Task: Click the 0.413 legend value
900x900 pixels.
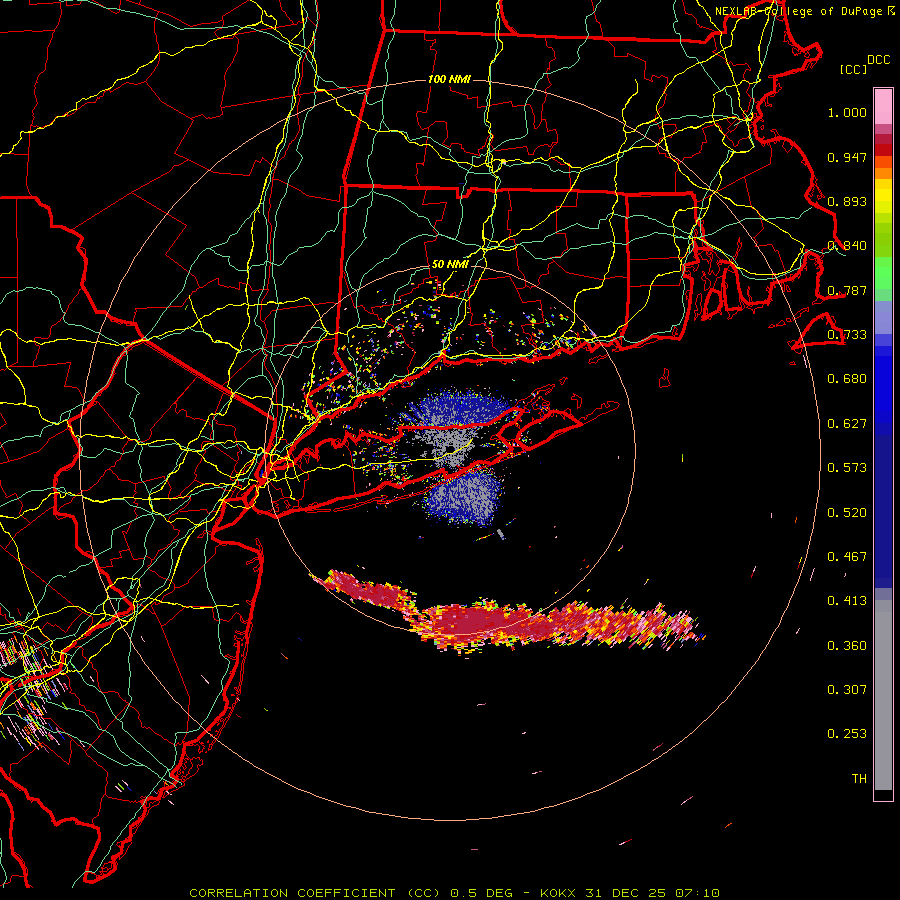Action: (x=847, y=601)
